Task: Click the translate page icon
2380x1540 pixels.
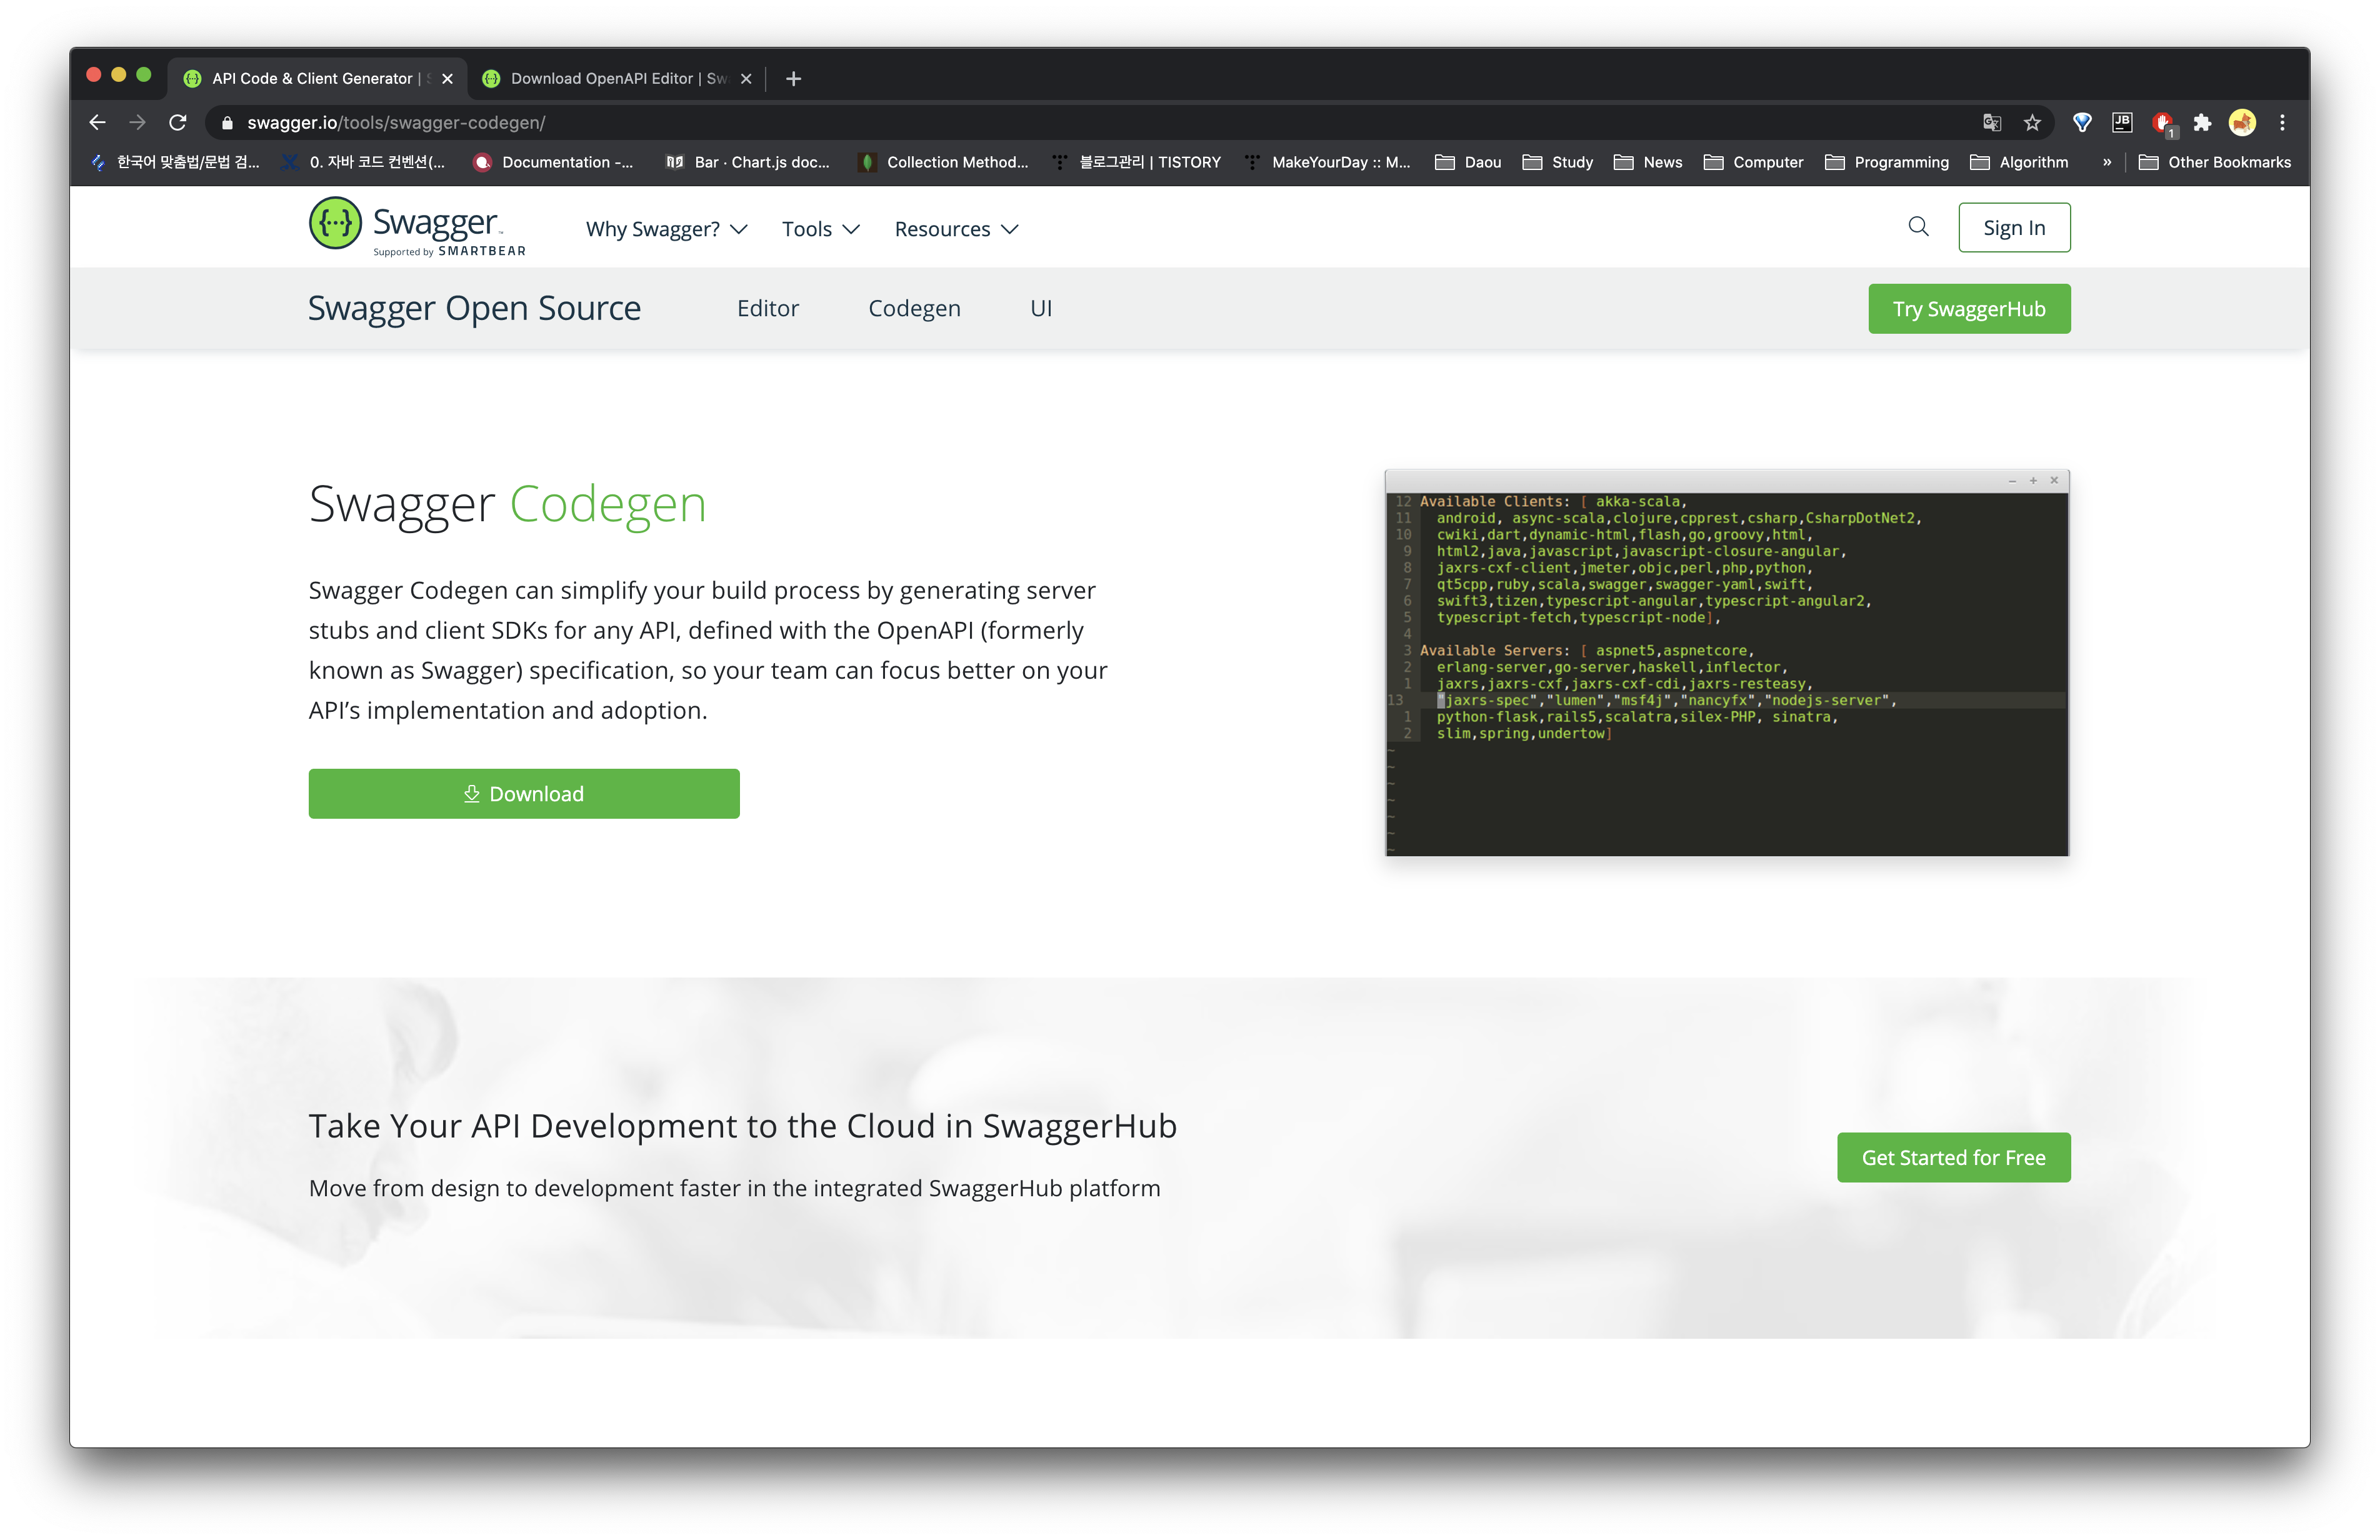Action: (1991, 123)
